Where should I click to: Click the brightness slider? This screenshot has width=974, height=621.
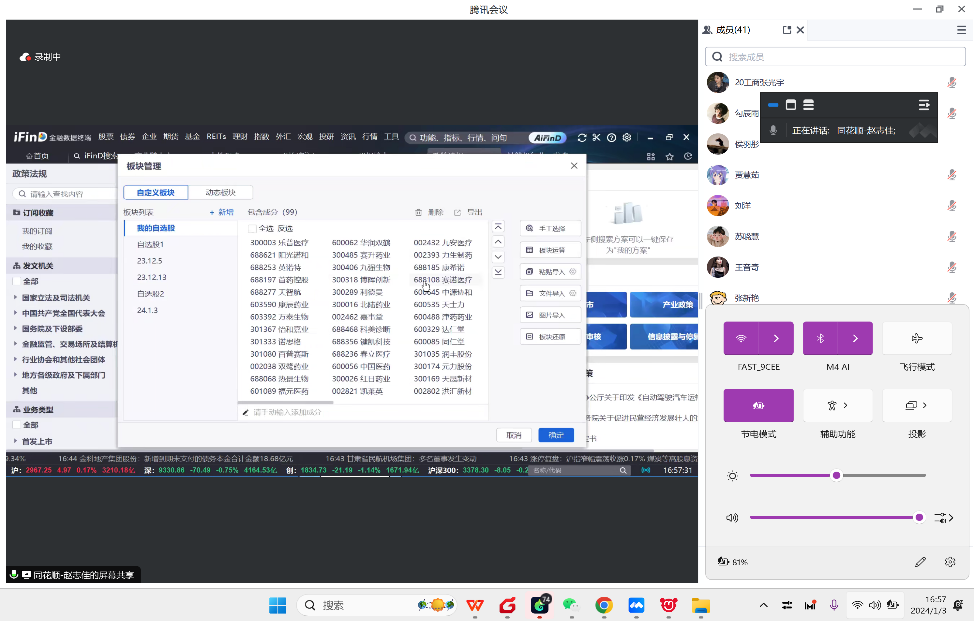[836, 475]
